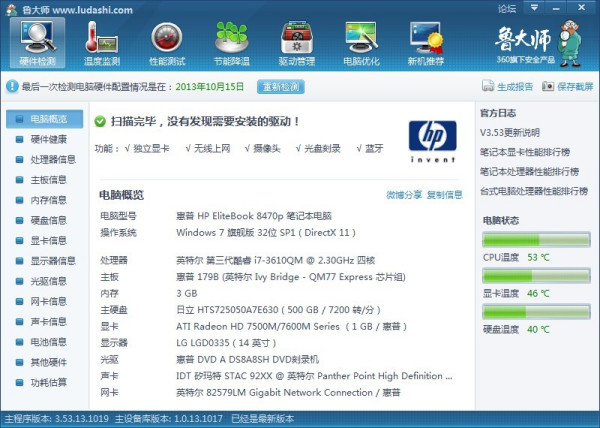Screen dimensions: 600x428
Task: Open the 论坛 forum link
Action: pos(507,8)
